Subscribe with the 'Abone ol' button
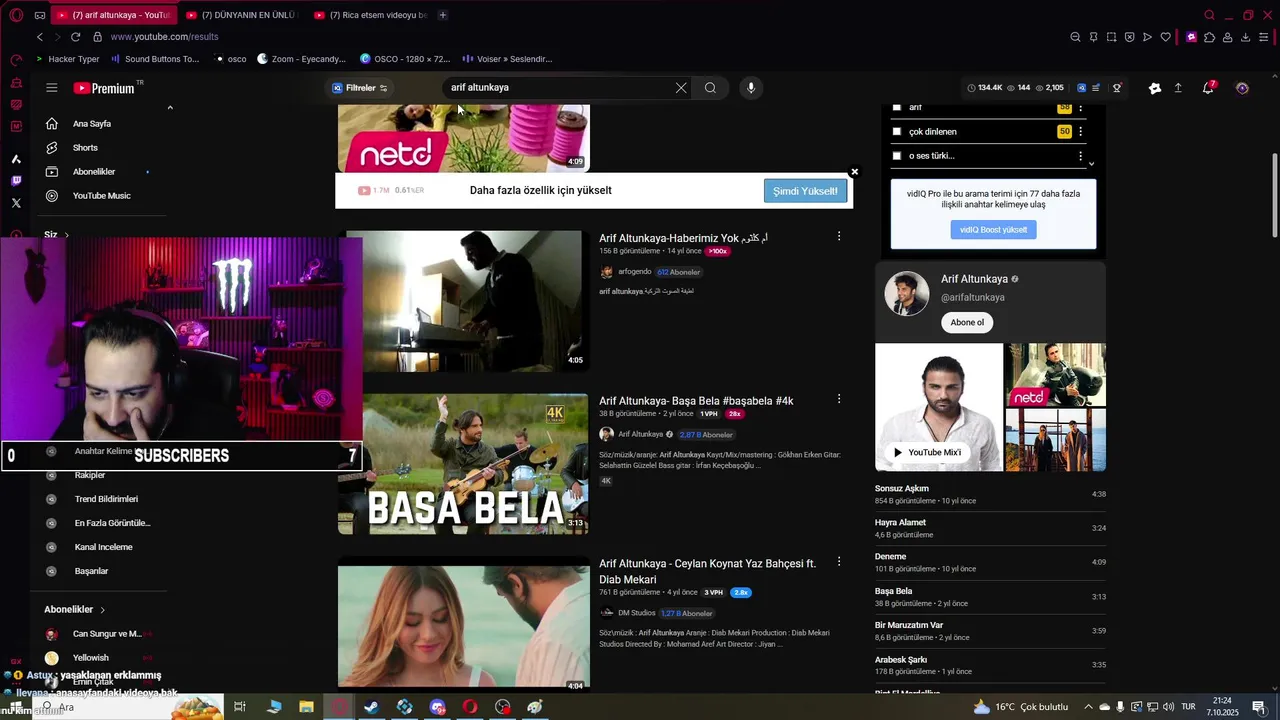 (x=967, y=323)
